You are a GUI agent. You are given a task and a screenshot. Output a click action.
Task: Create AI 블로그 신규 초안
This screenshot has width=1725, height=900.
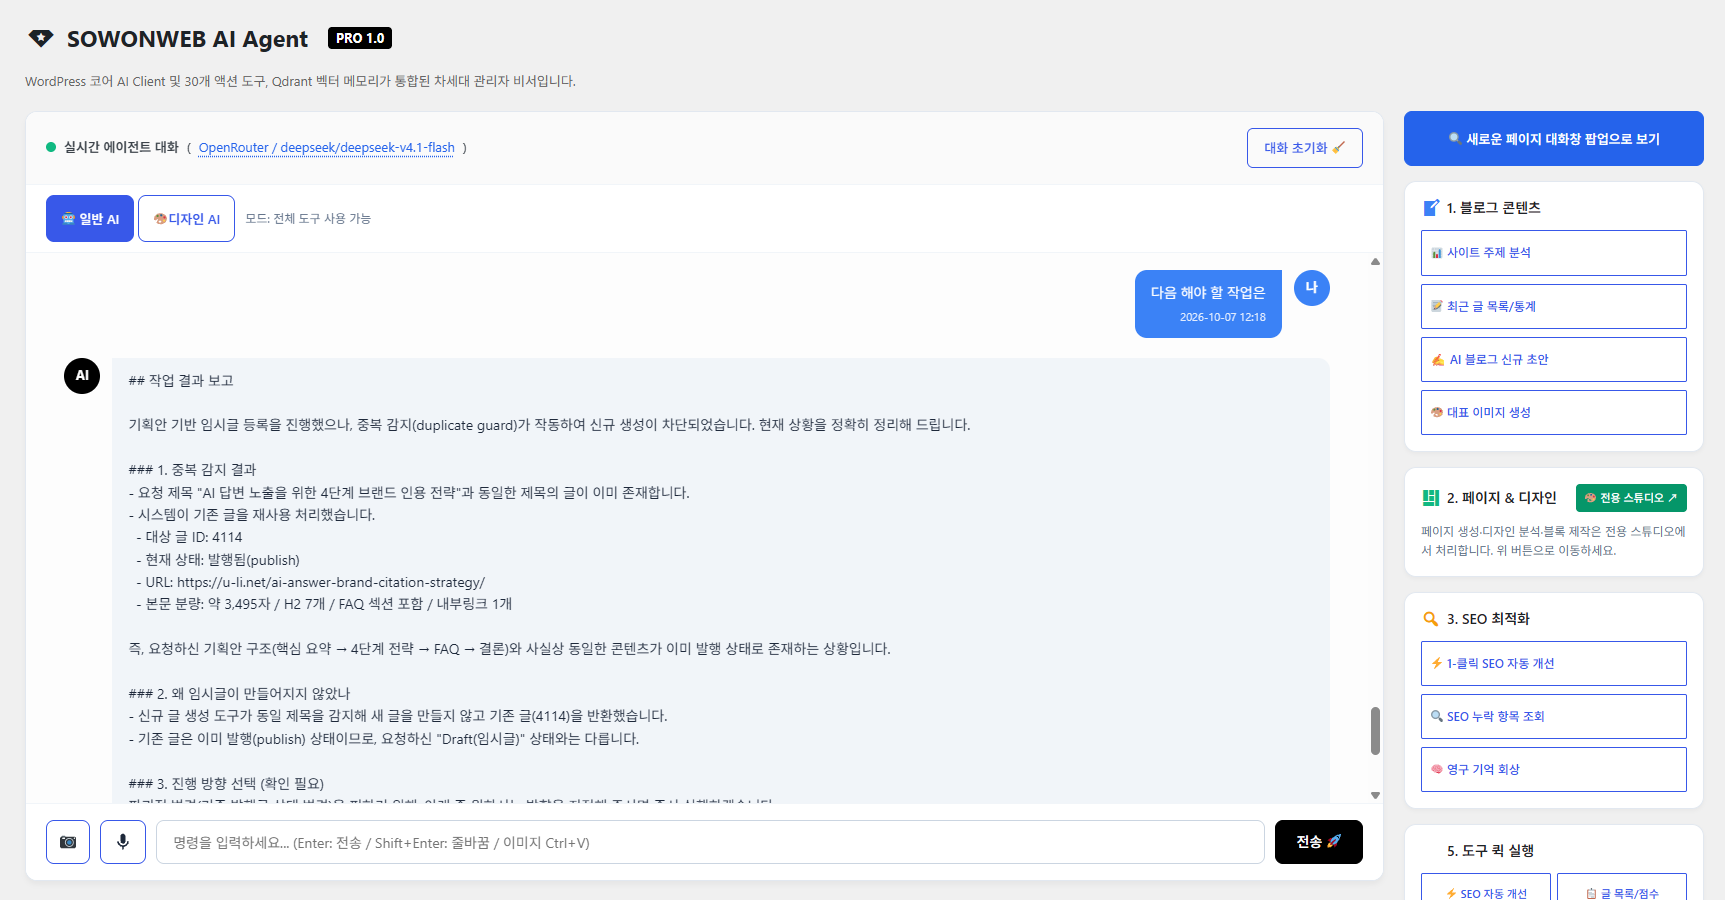point(1554,359)
